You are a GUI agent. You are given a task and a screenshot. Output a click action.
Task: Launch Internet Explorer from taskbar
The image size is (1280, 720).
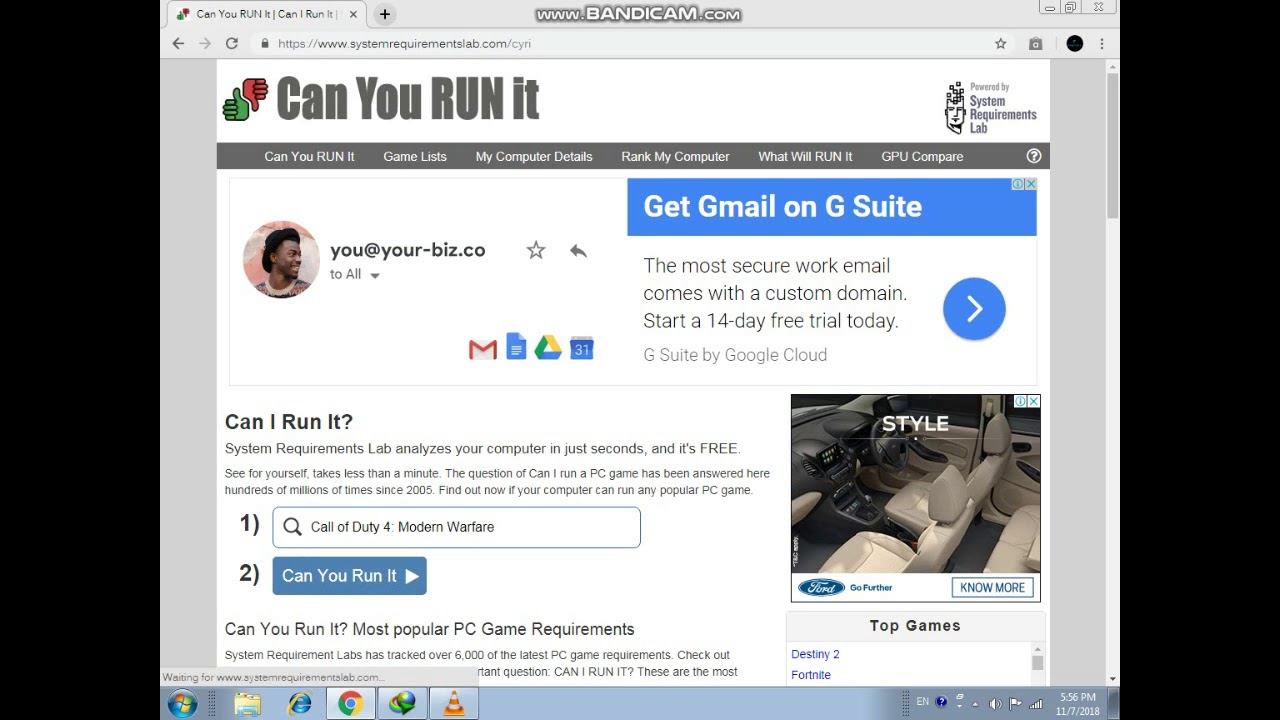pos(299,704)
